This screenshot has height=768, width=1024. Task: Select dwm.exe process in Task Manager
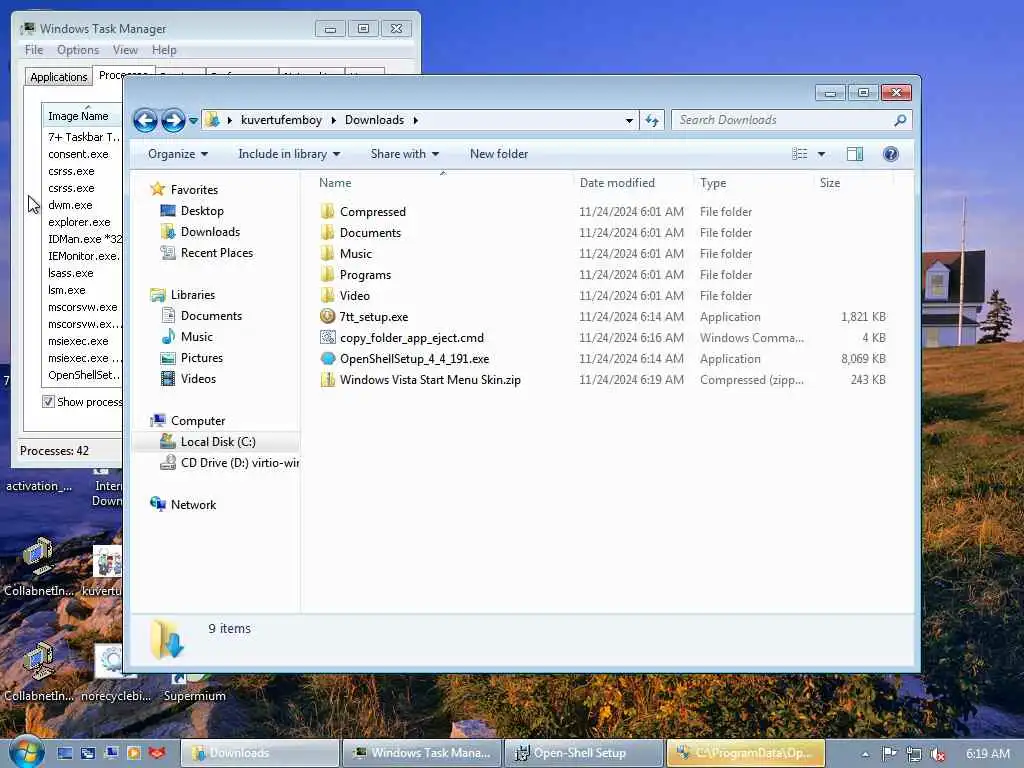(x=70, y=205)
